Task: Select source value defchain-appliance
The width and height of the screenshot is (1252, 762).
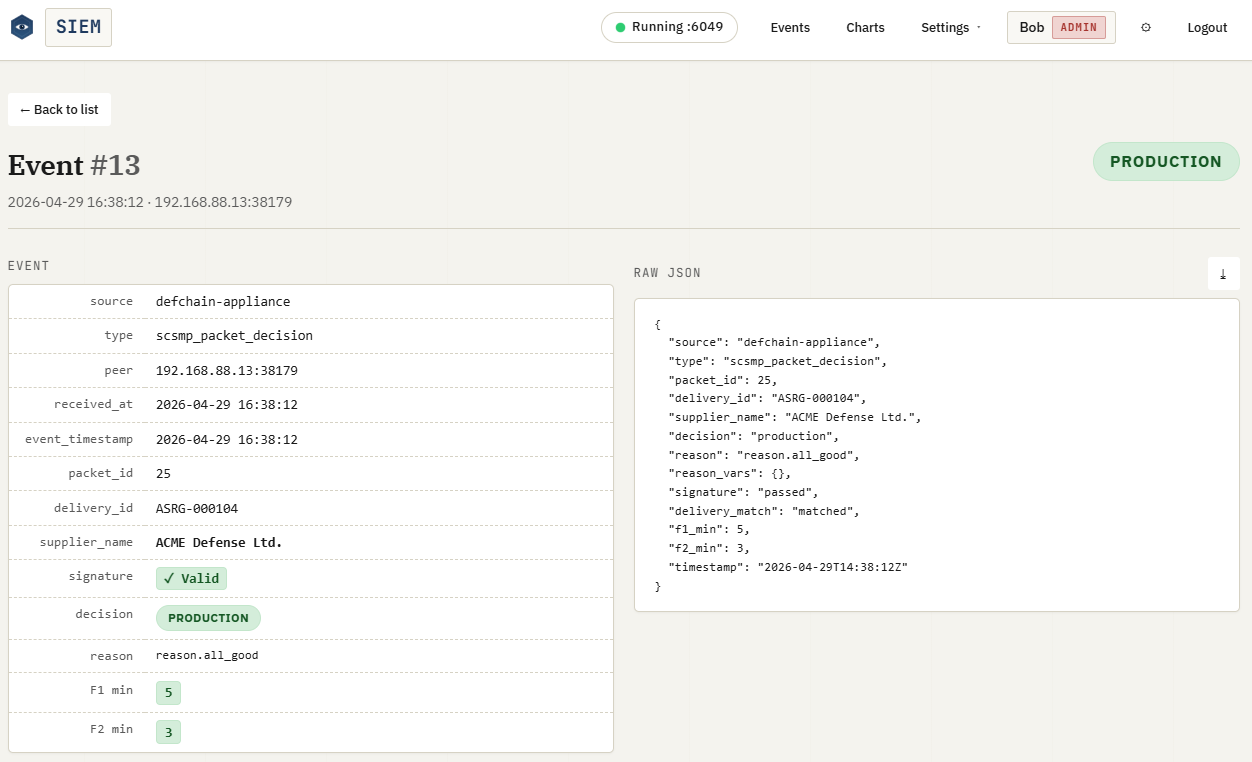Action: coord(223,301)
